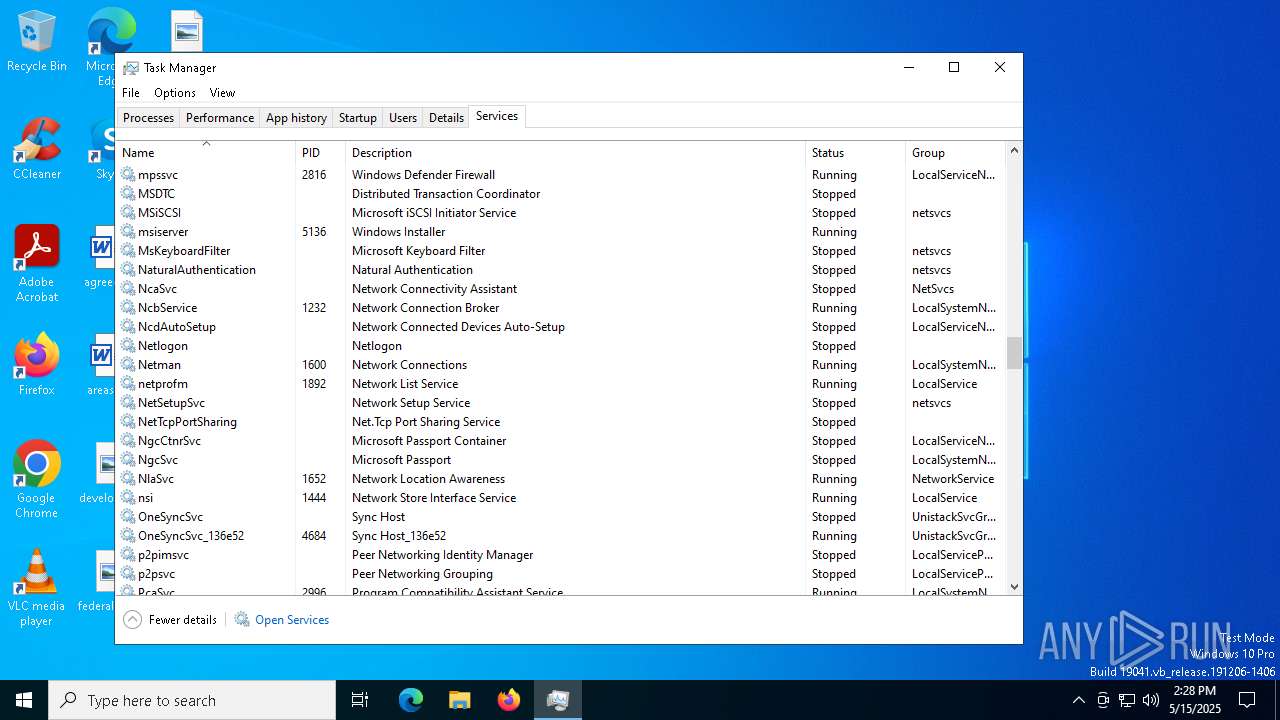Sort services by the Description column
This screenshot has height=720, width=1280.
click(x=576, y=153)
